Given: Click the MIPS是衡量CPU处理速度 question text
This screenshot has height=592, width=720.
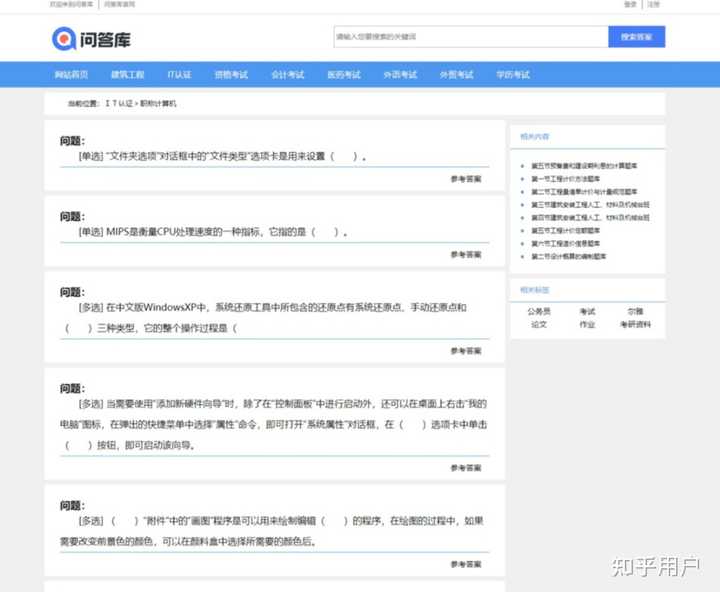Looking at the screenshot, I should click(x=213, y=232).
